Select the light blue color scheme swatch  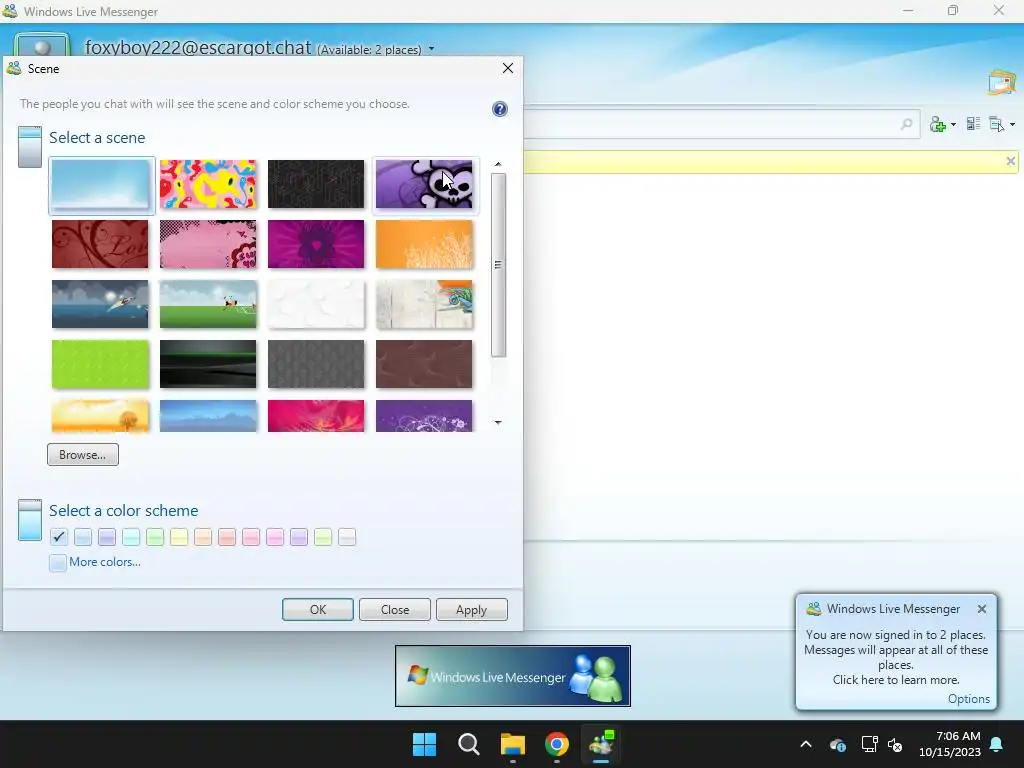[x=83, y=537]
